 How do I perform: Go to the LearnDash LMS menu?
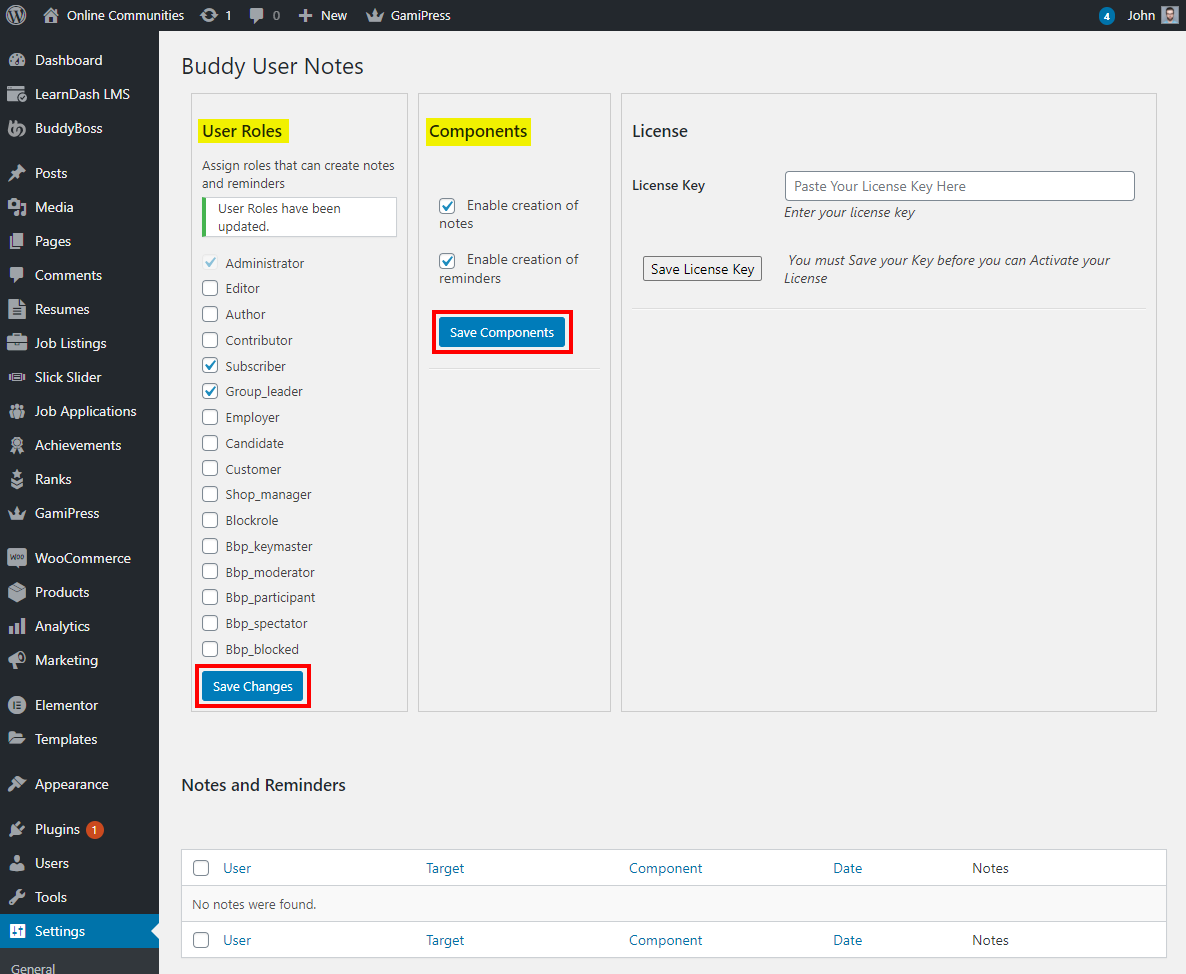(x=82, y=94)
